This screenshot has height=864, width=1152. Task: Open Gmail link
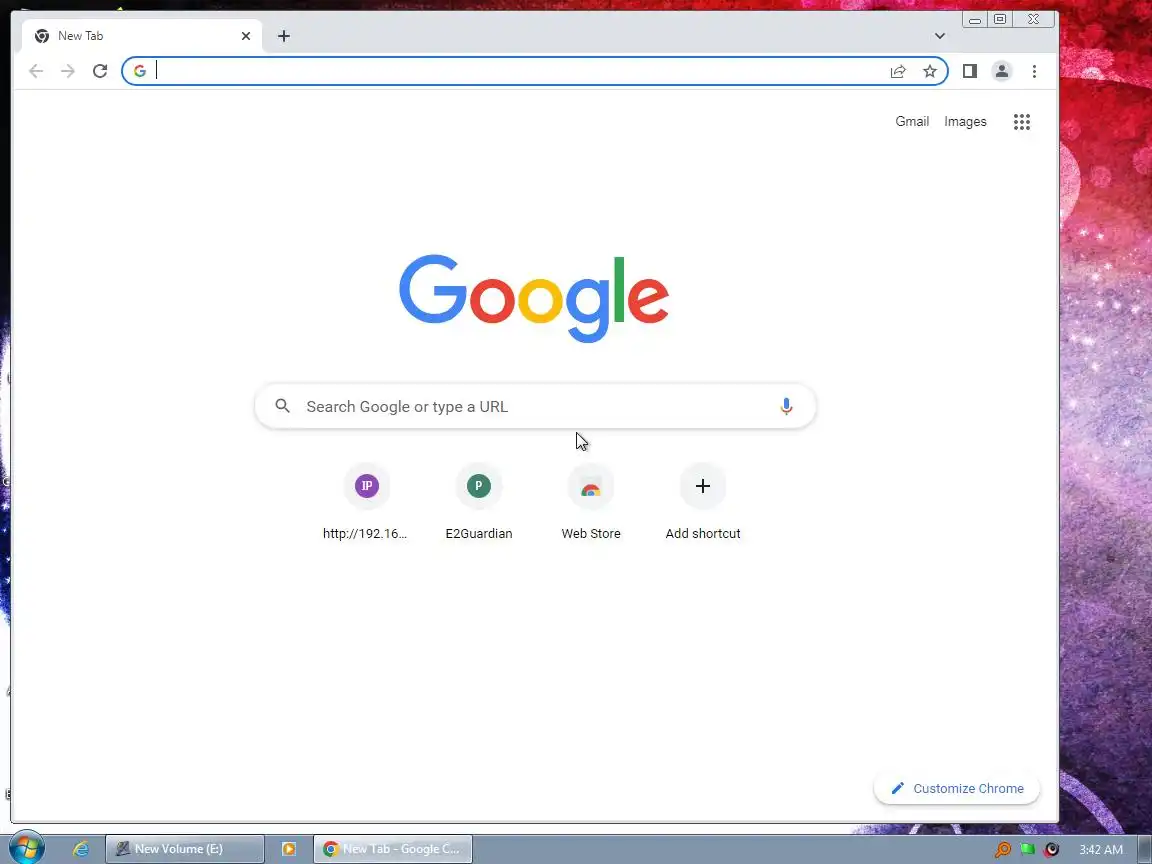tap(912, 122)
